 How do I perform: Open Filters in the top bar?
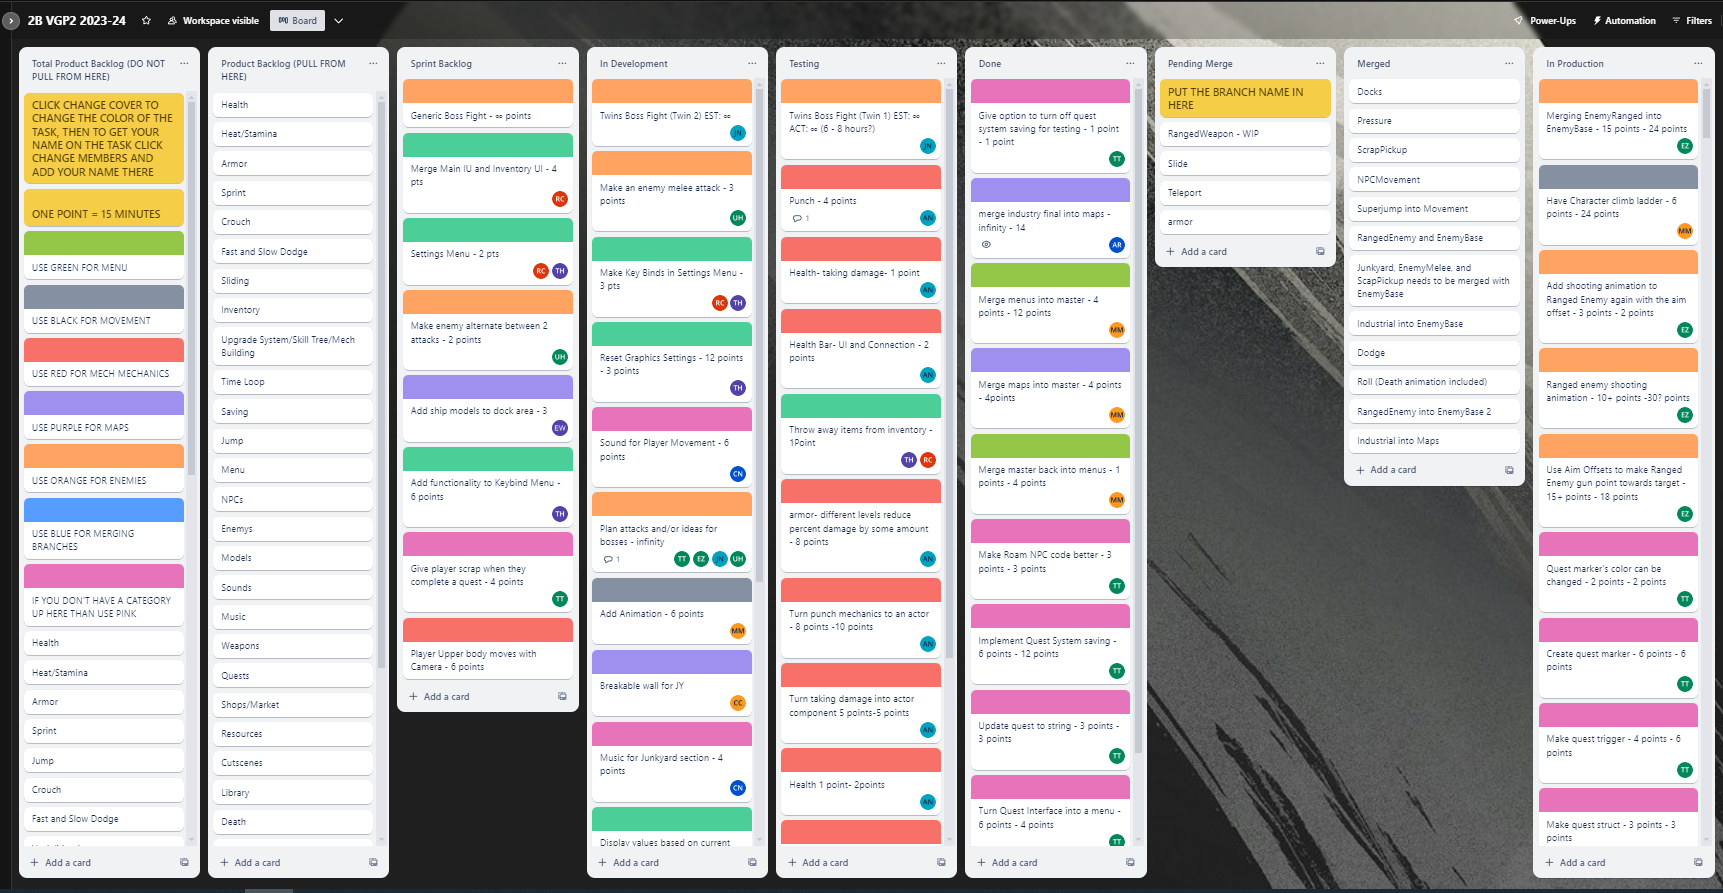click(x=1692, y=20)
